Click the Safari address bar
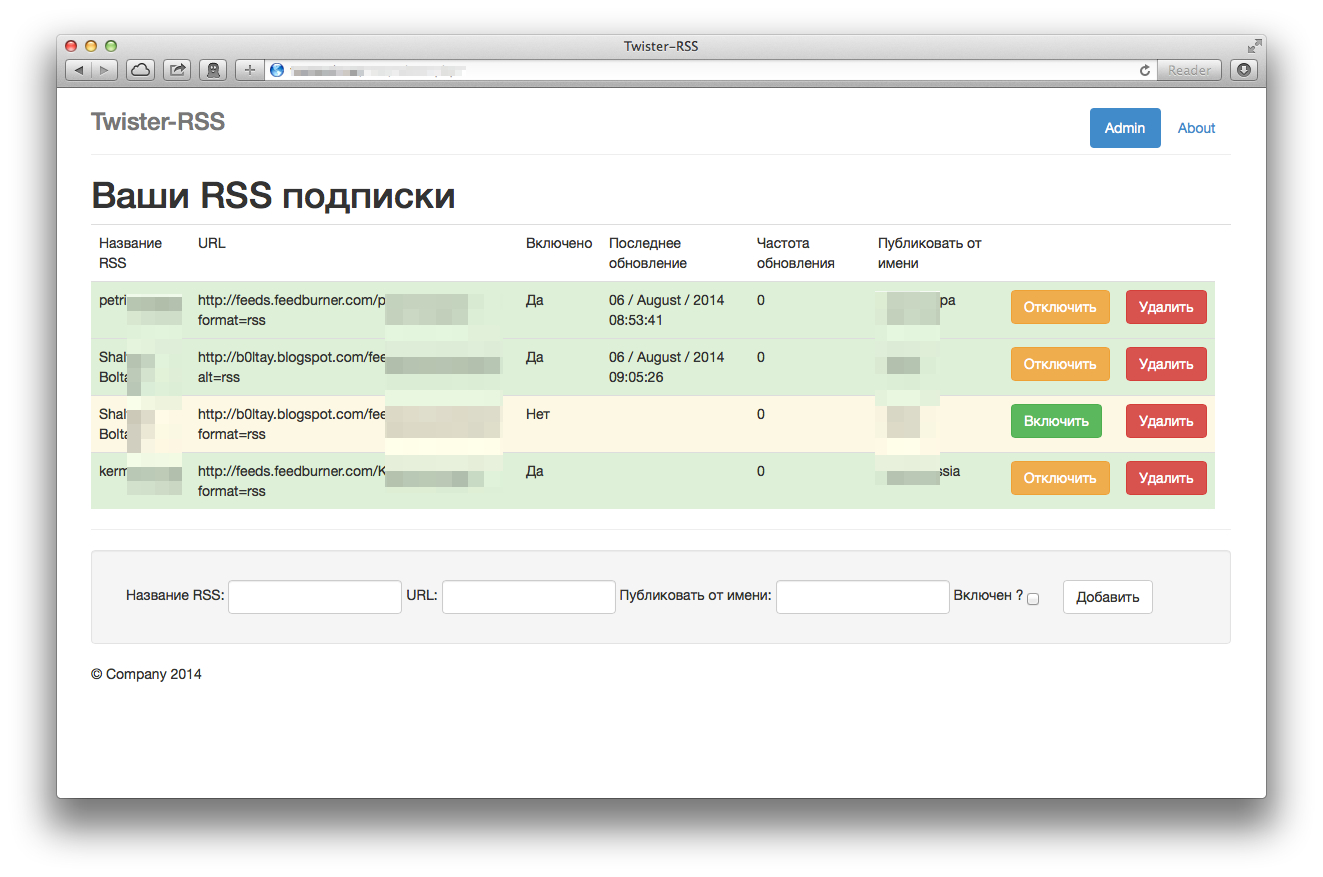This screenshot has width=1323, height=877. point(710,70)
